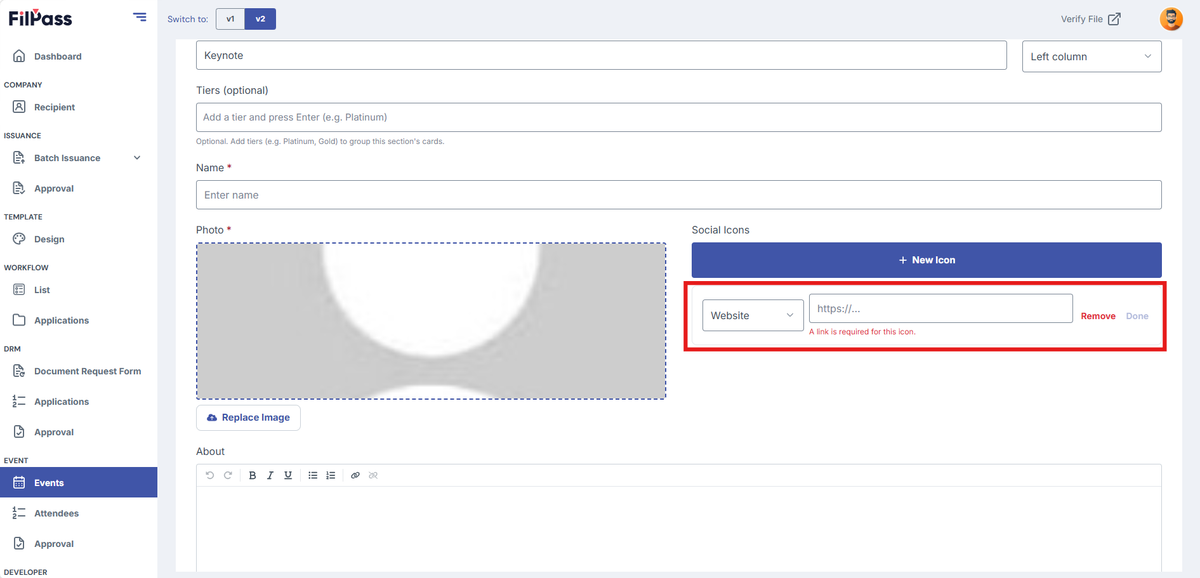Click DRM Applications list icon
1200x578 pixels.
[19, 401]
